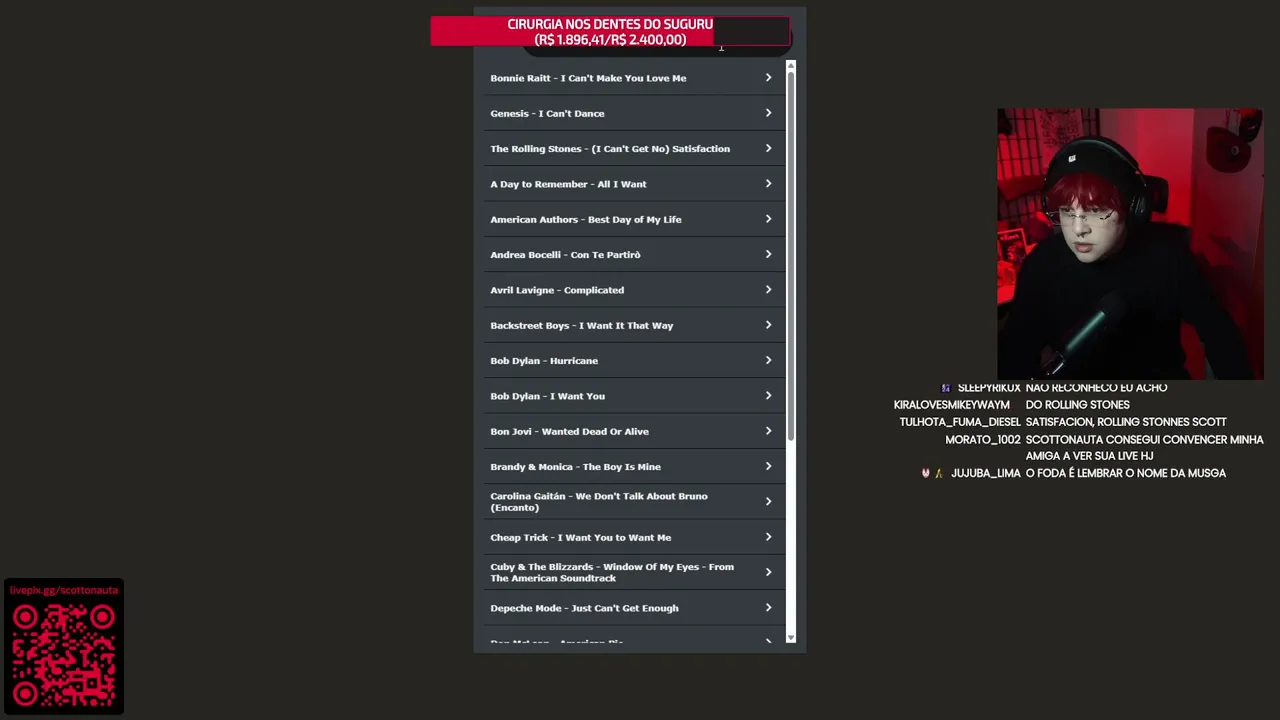This screenshot has height=720, width=1280.
Task: Click the scrollbar down arrow
Action: pyautogui.click(x=790, y=637)
